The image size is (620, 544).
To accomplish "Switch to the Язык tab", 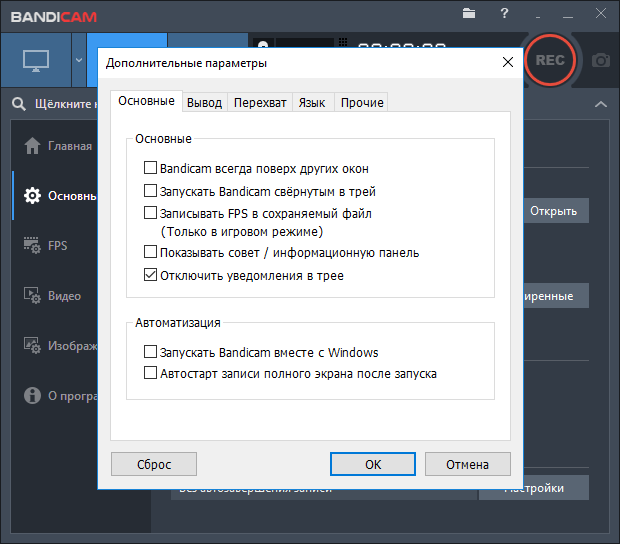I will pyautogui.click(x=313, y=103).
